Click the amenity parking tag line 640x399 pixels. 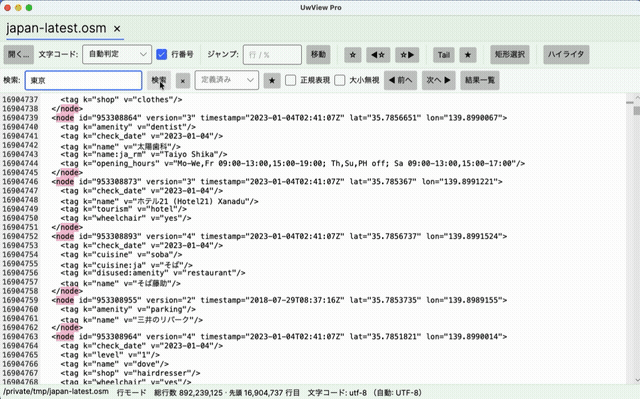pyautogui.click(x=128, y=309)
